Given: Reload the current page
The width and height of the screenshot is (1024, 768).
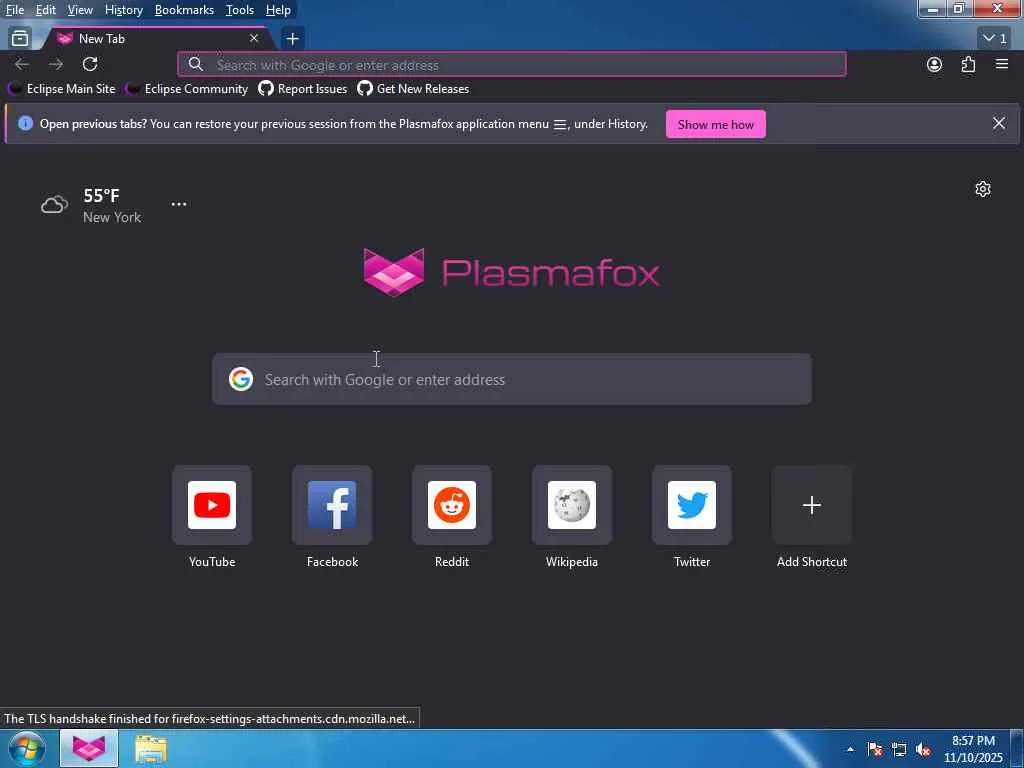Looking at the screenshot, I should click(90, 64).
